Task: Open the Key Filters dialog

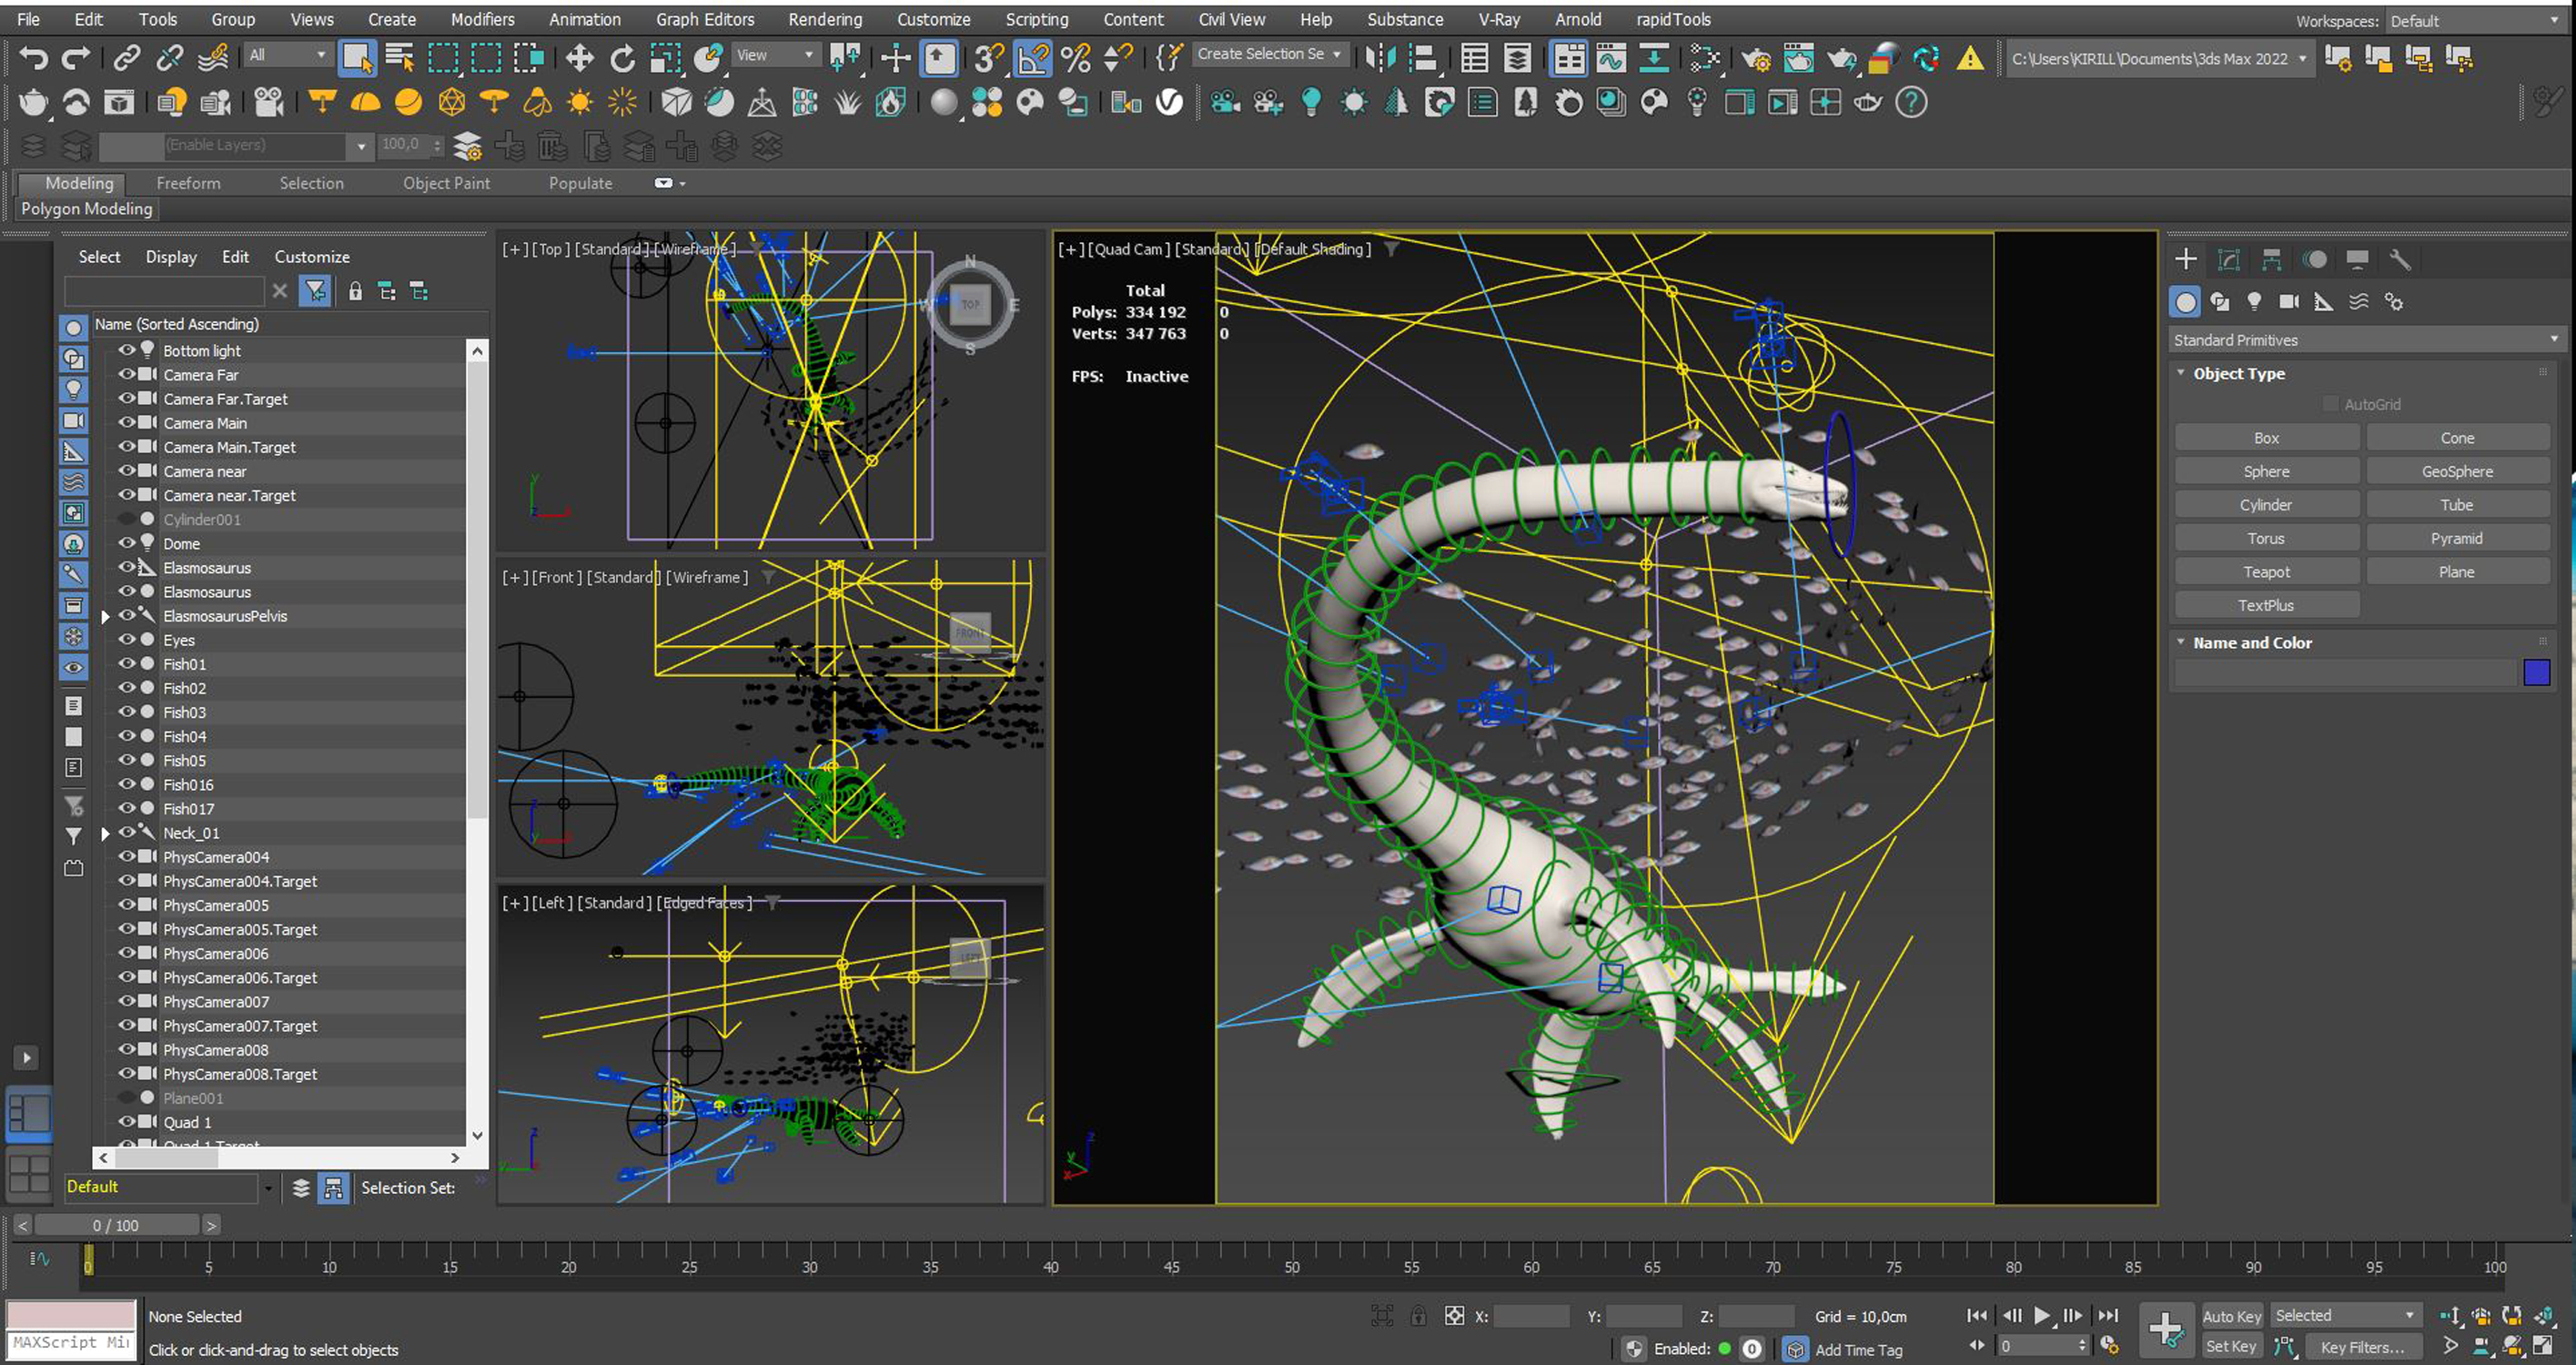Action: 2363,1347
